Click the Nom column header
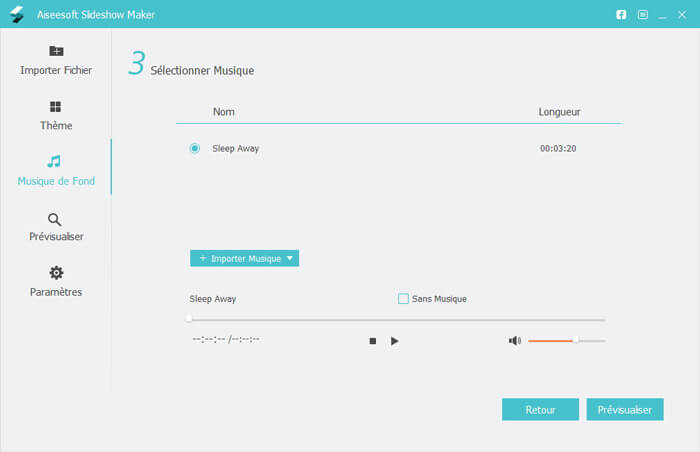 223,112
